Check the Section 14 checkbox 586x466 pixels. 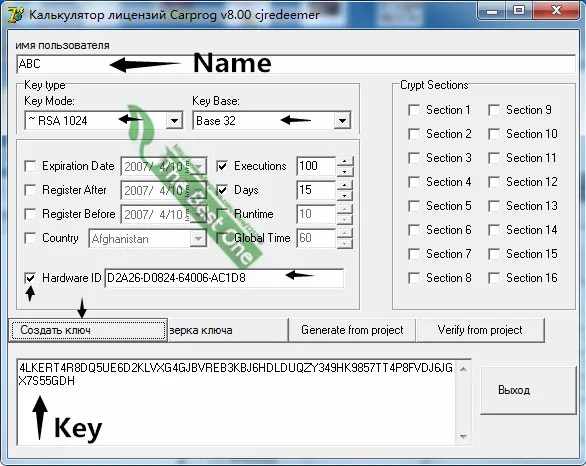[x=494, y=230]
